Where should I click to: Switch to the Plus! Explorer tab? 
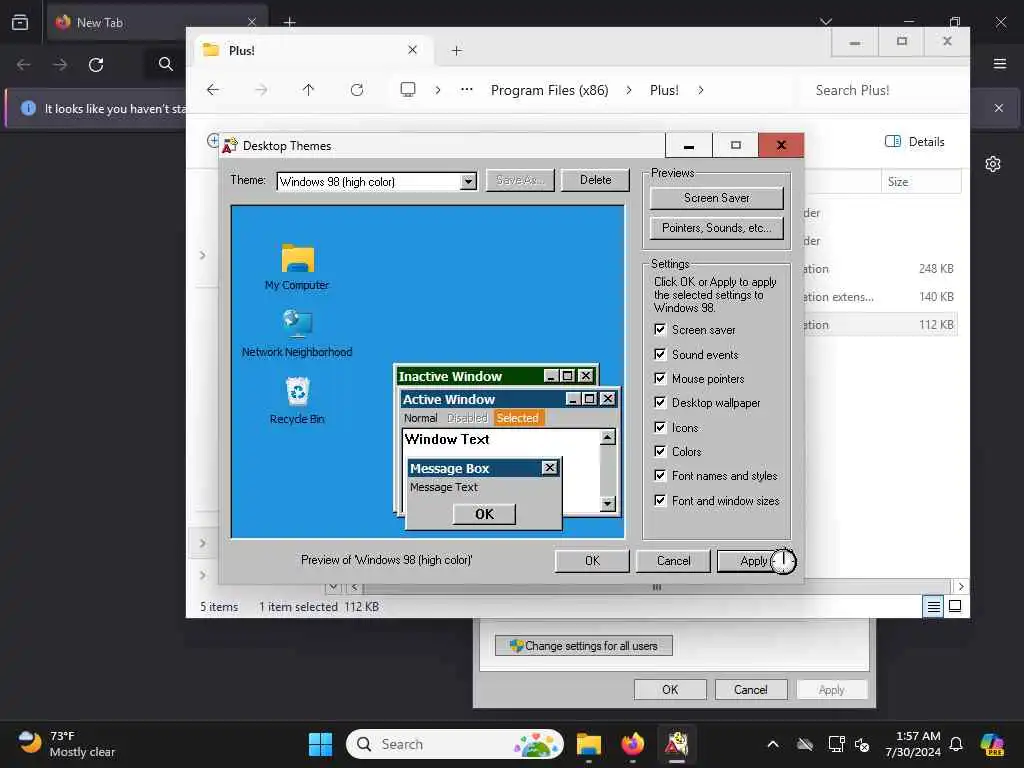(x=313, y=50)
